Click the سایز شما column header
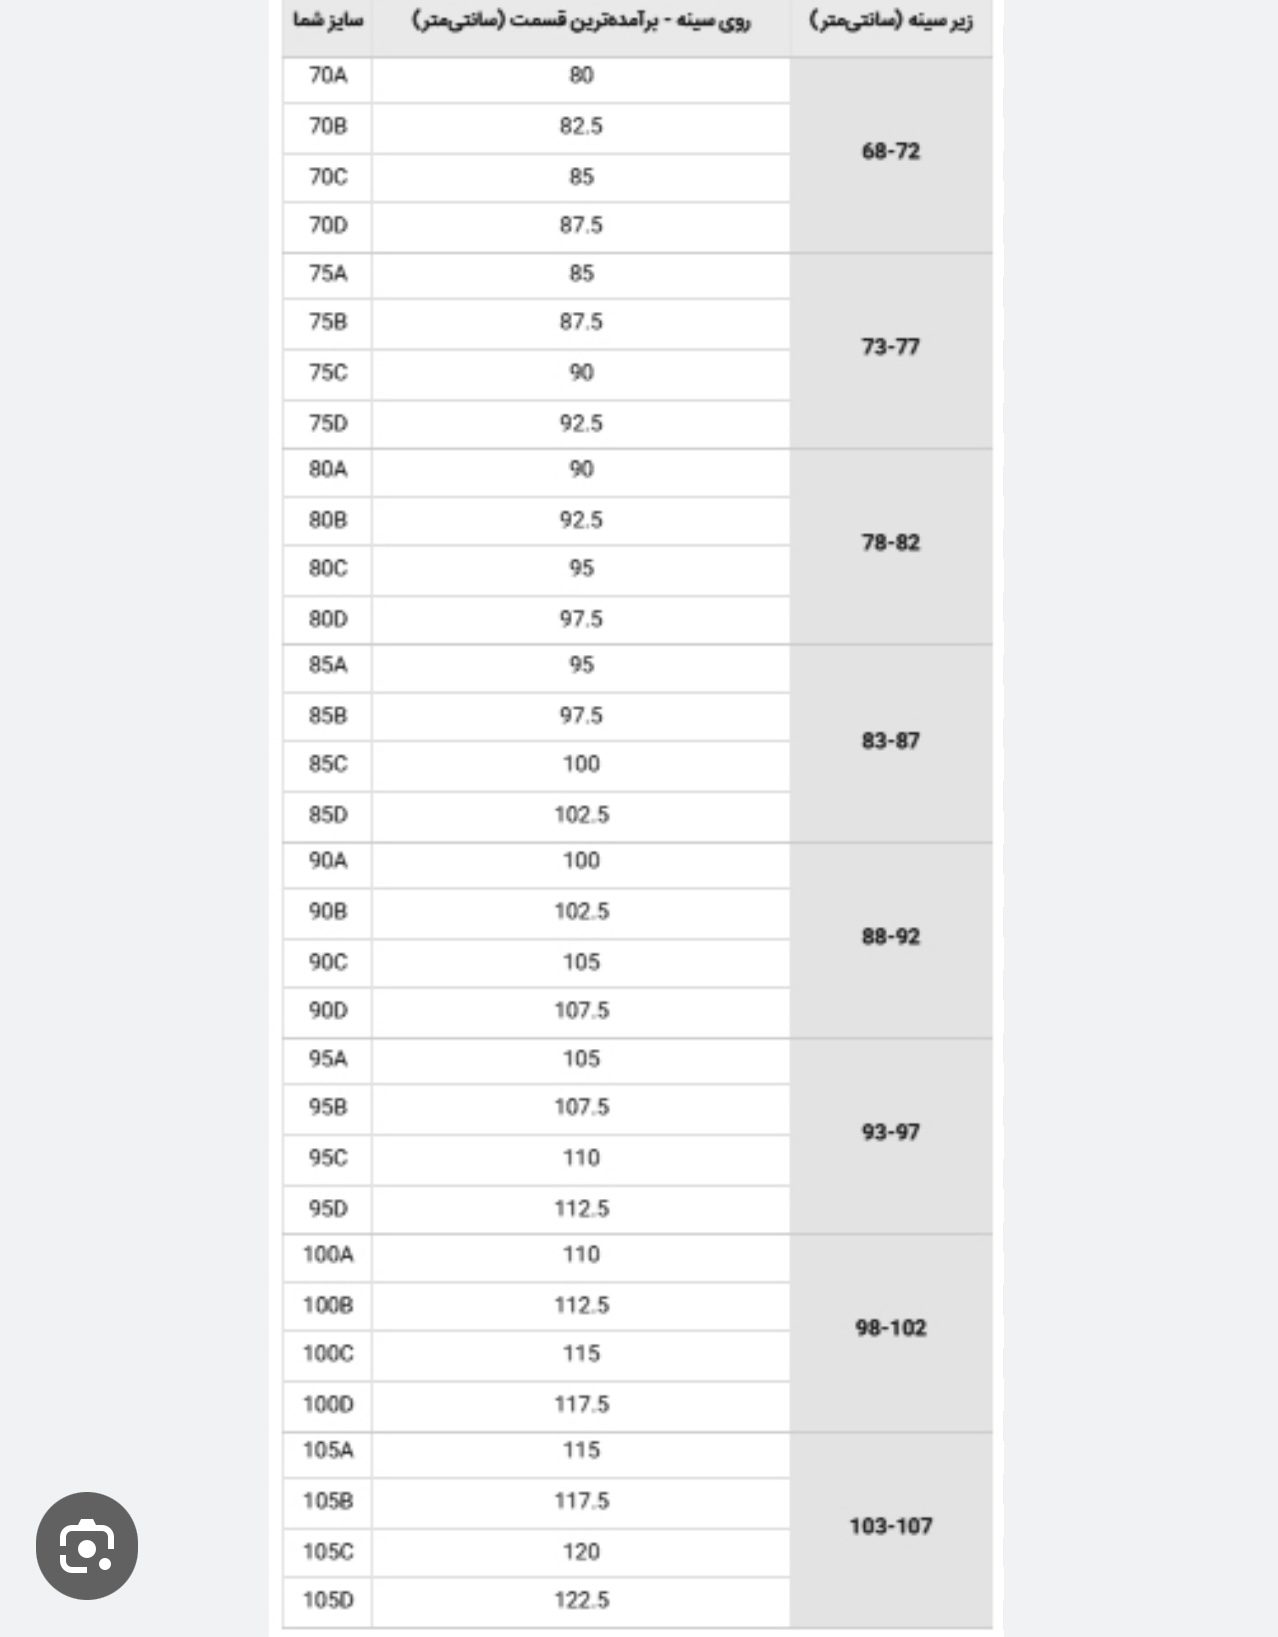 [x=328, y=21]
